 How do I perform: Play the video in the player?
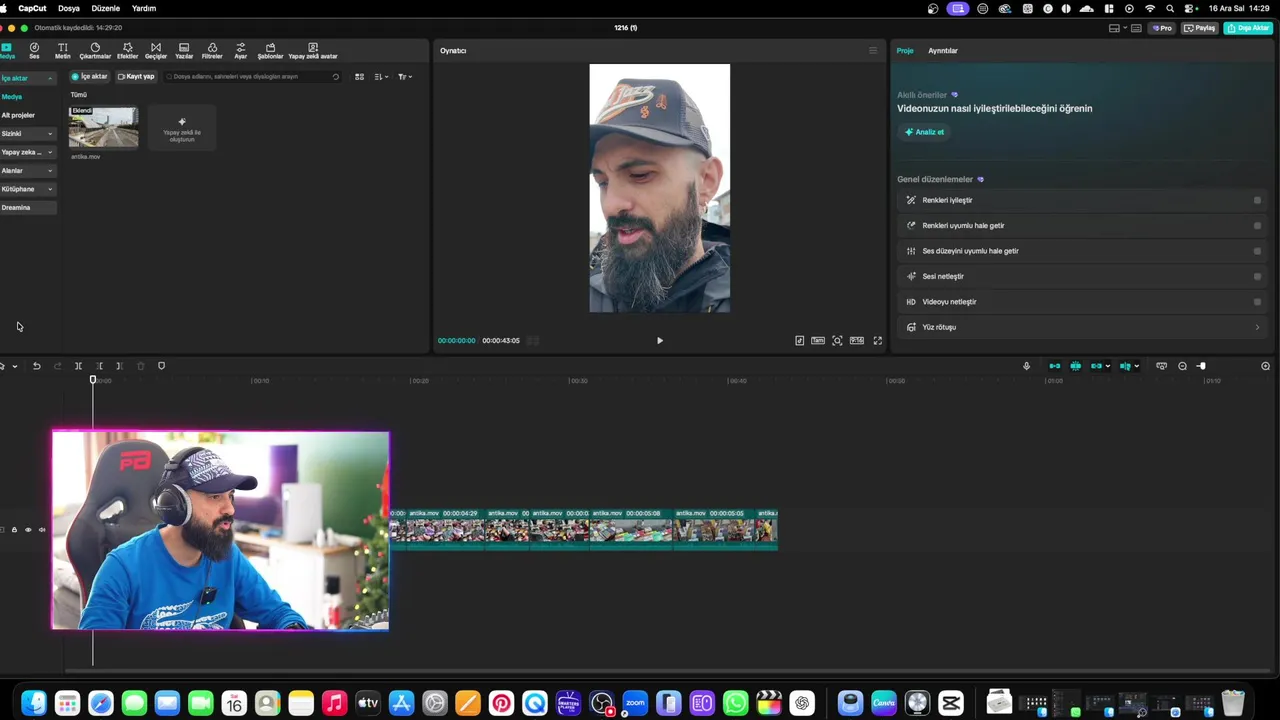660,341
